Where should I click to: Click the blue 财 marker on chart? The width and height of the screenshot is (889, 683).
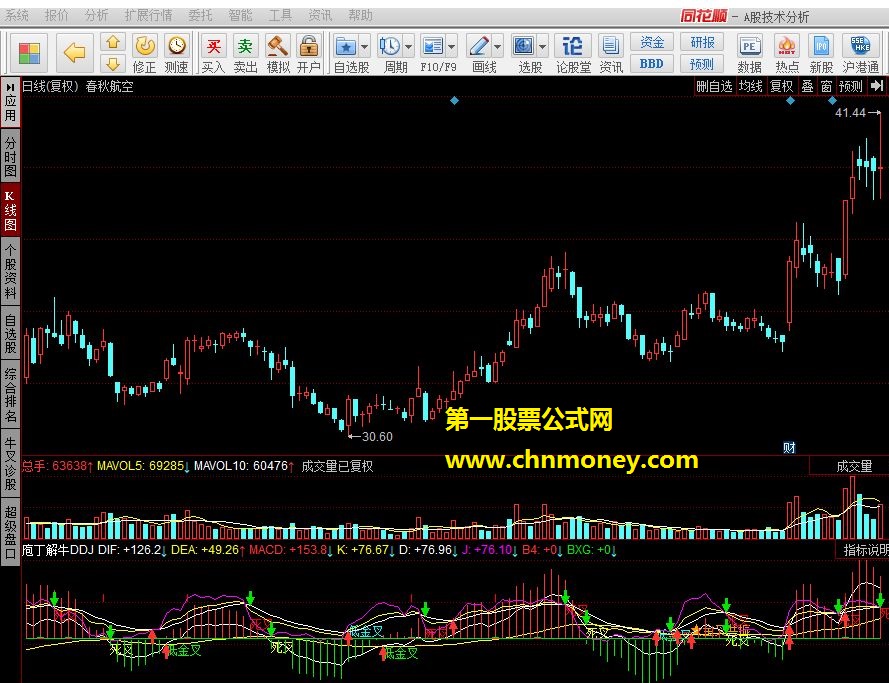pos(789,448)
